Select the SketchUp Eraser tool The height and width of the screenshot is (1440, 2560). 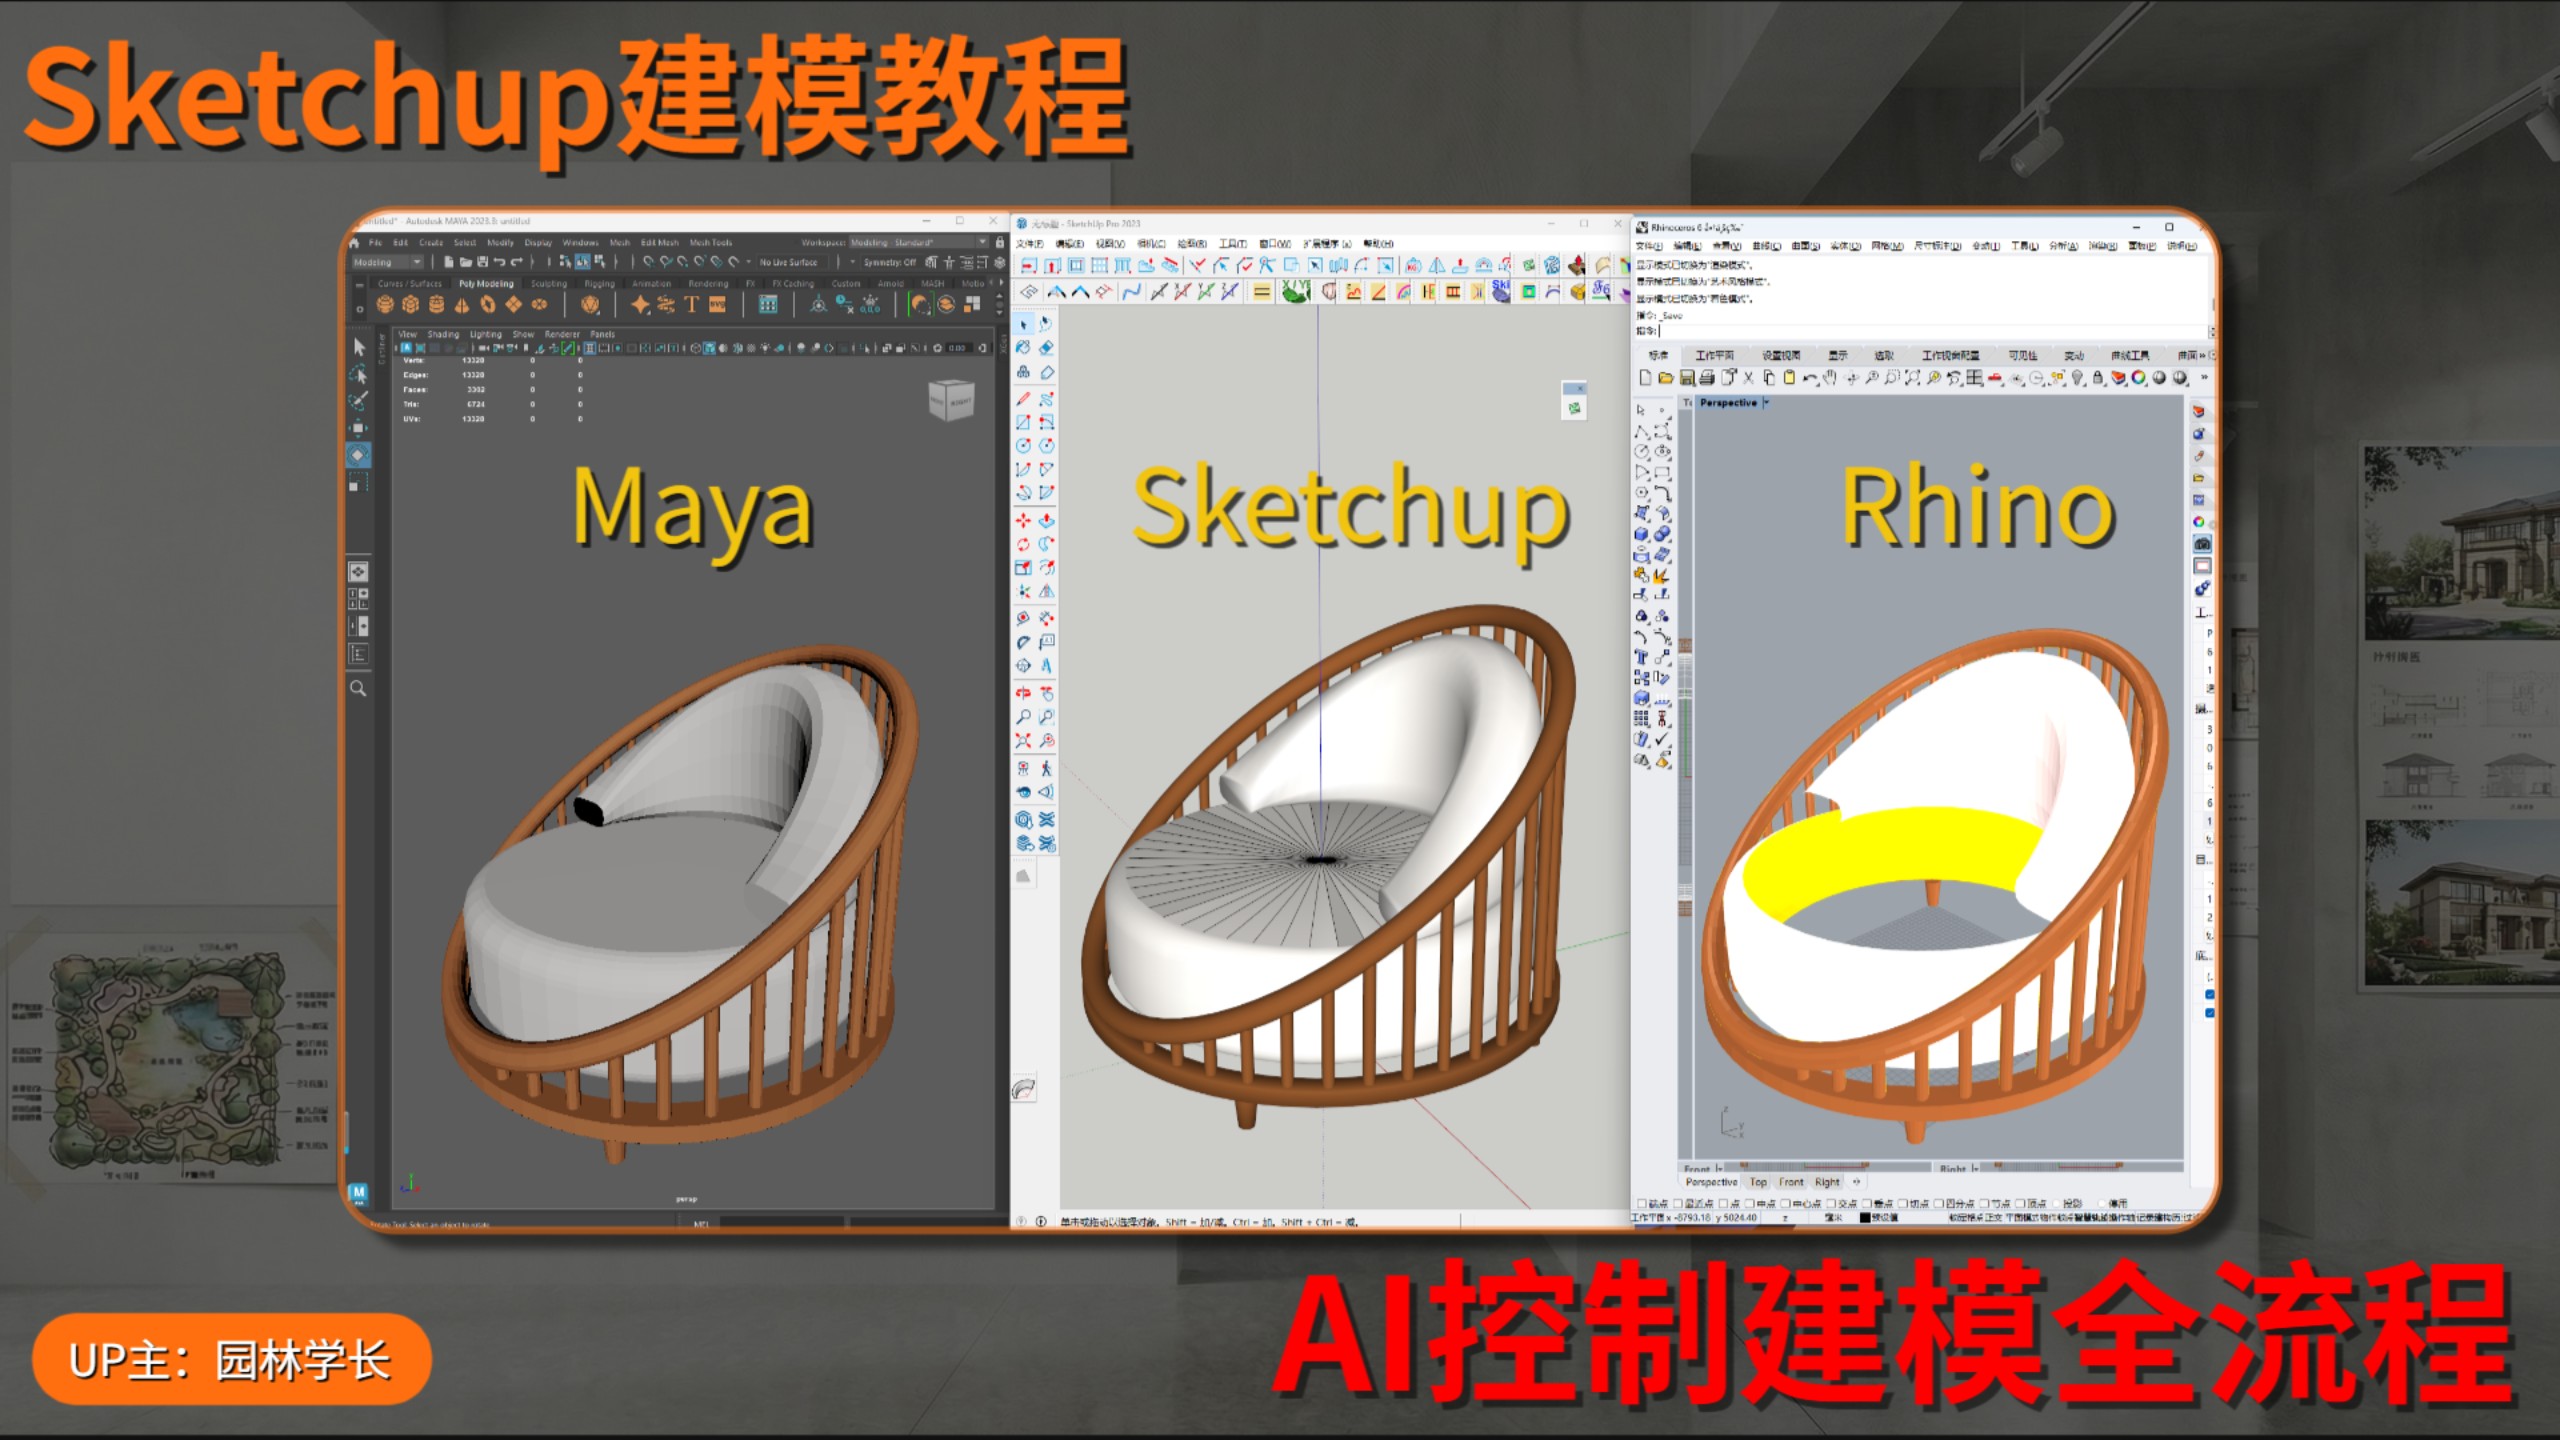(x=1046, y=348)
